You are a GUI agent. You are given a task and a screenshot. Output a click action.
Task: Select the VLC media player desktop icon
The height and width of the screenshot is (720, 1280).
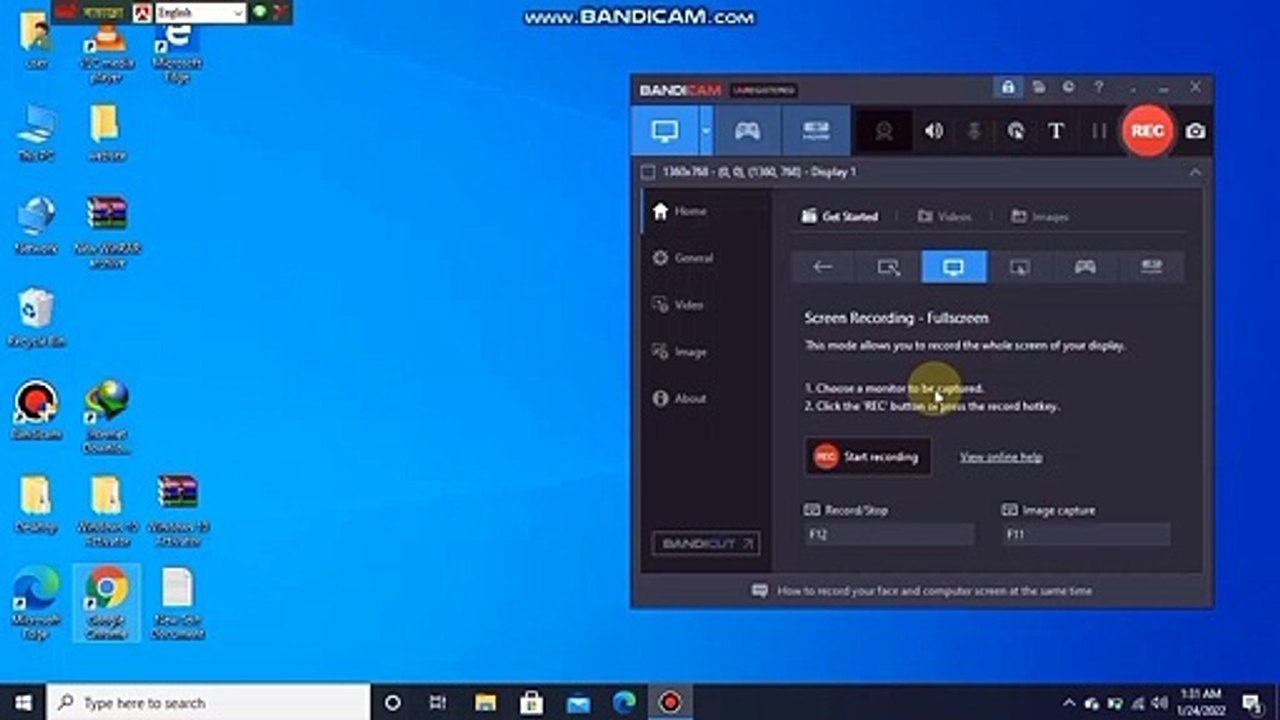[x=106, y=50]
